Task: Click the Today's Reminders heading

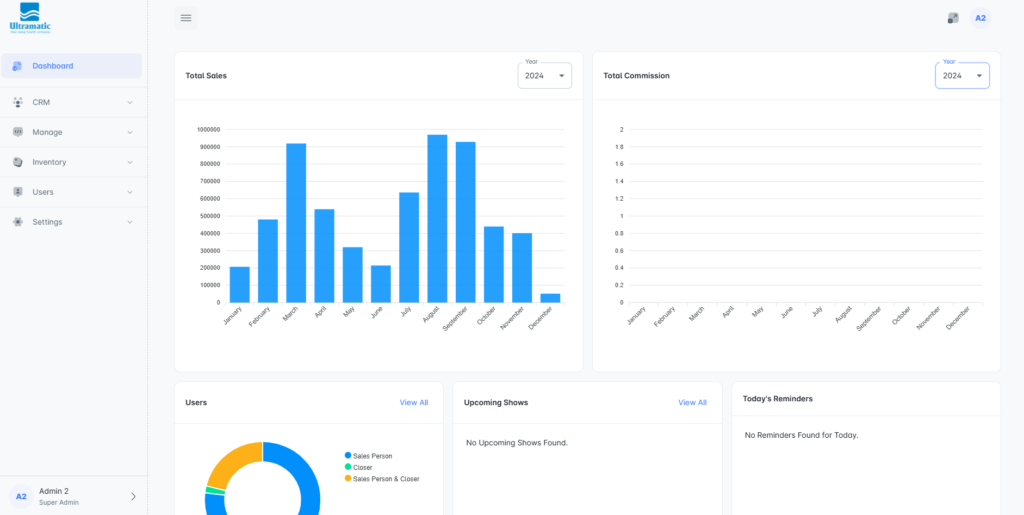Action: click(778, 398)
